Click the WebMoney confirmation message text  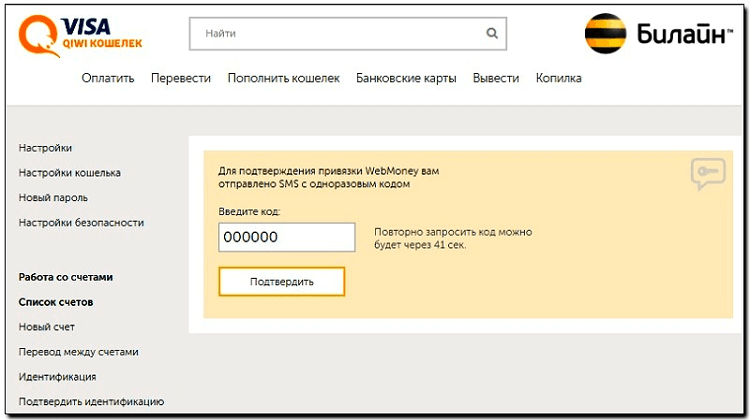tap(329, 177)
